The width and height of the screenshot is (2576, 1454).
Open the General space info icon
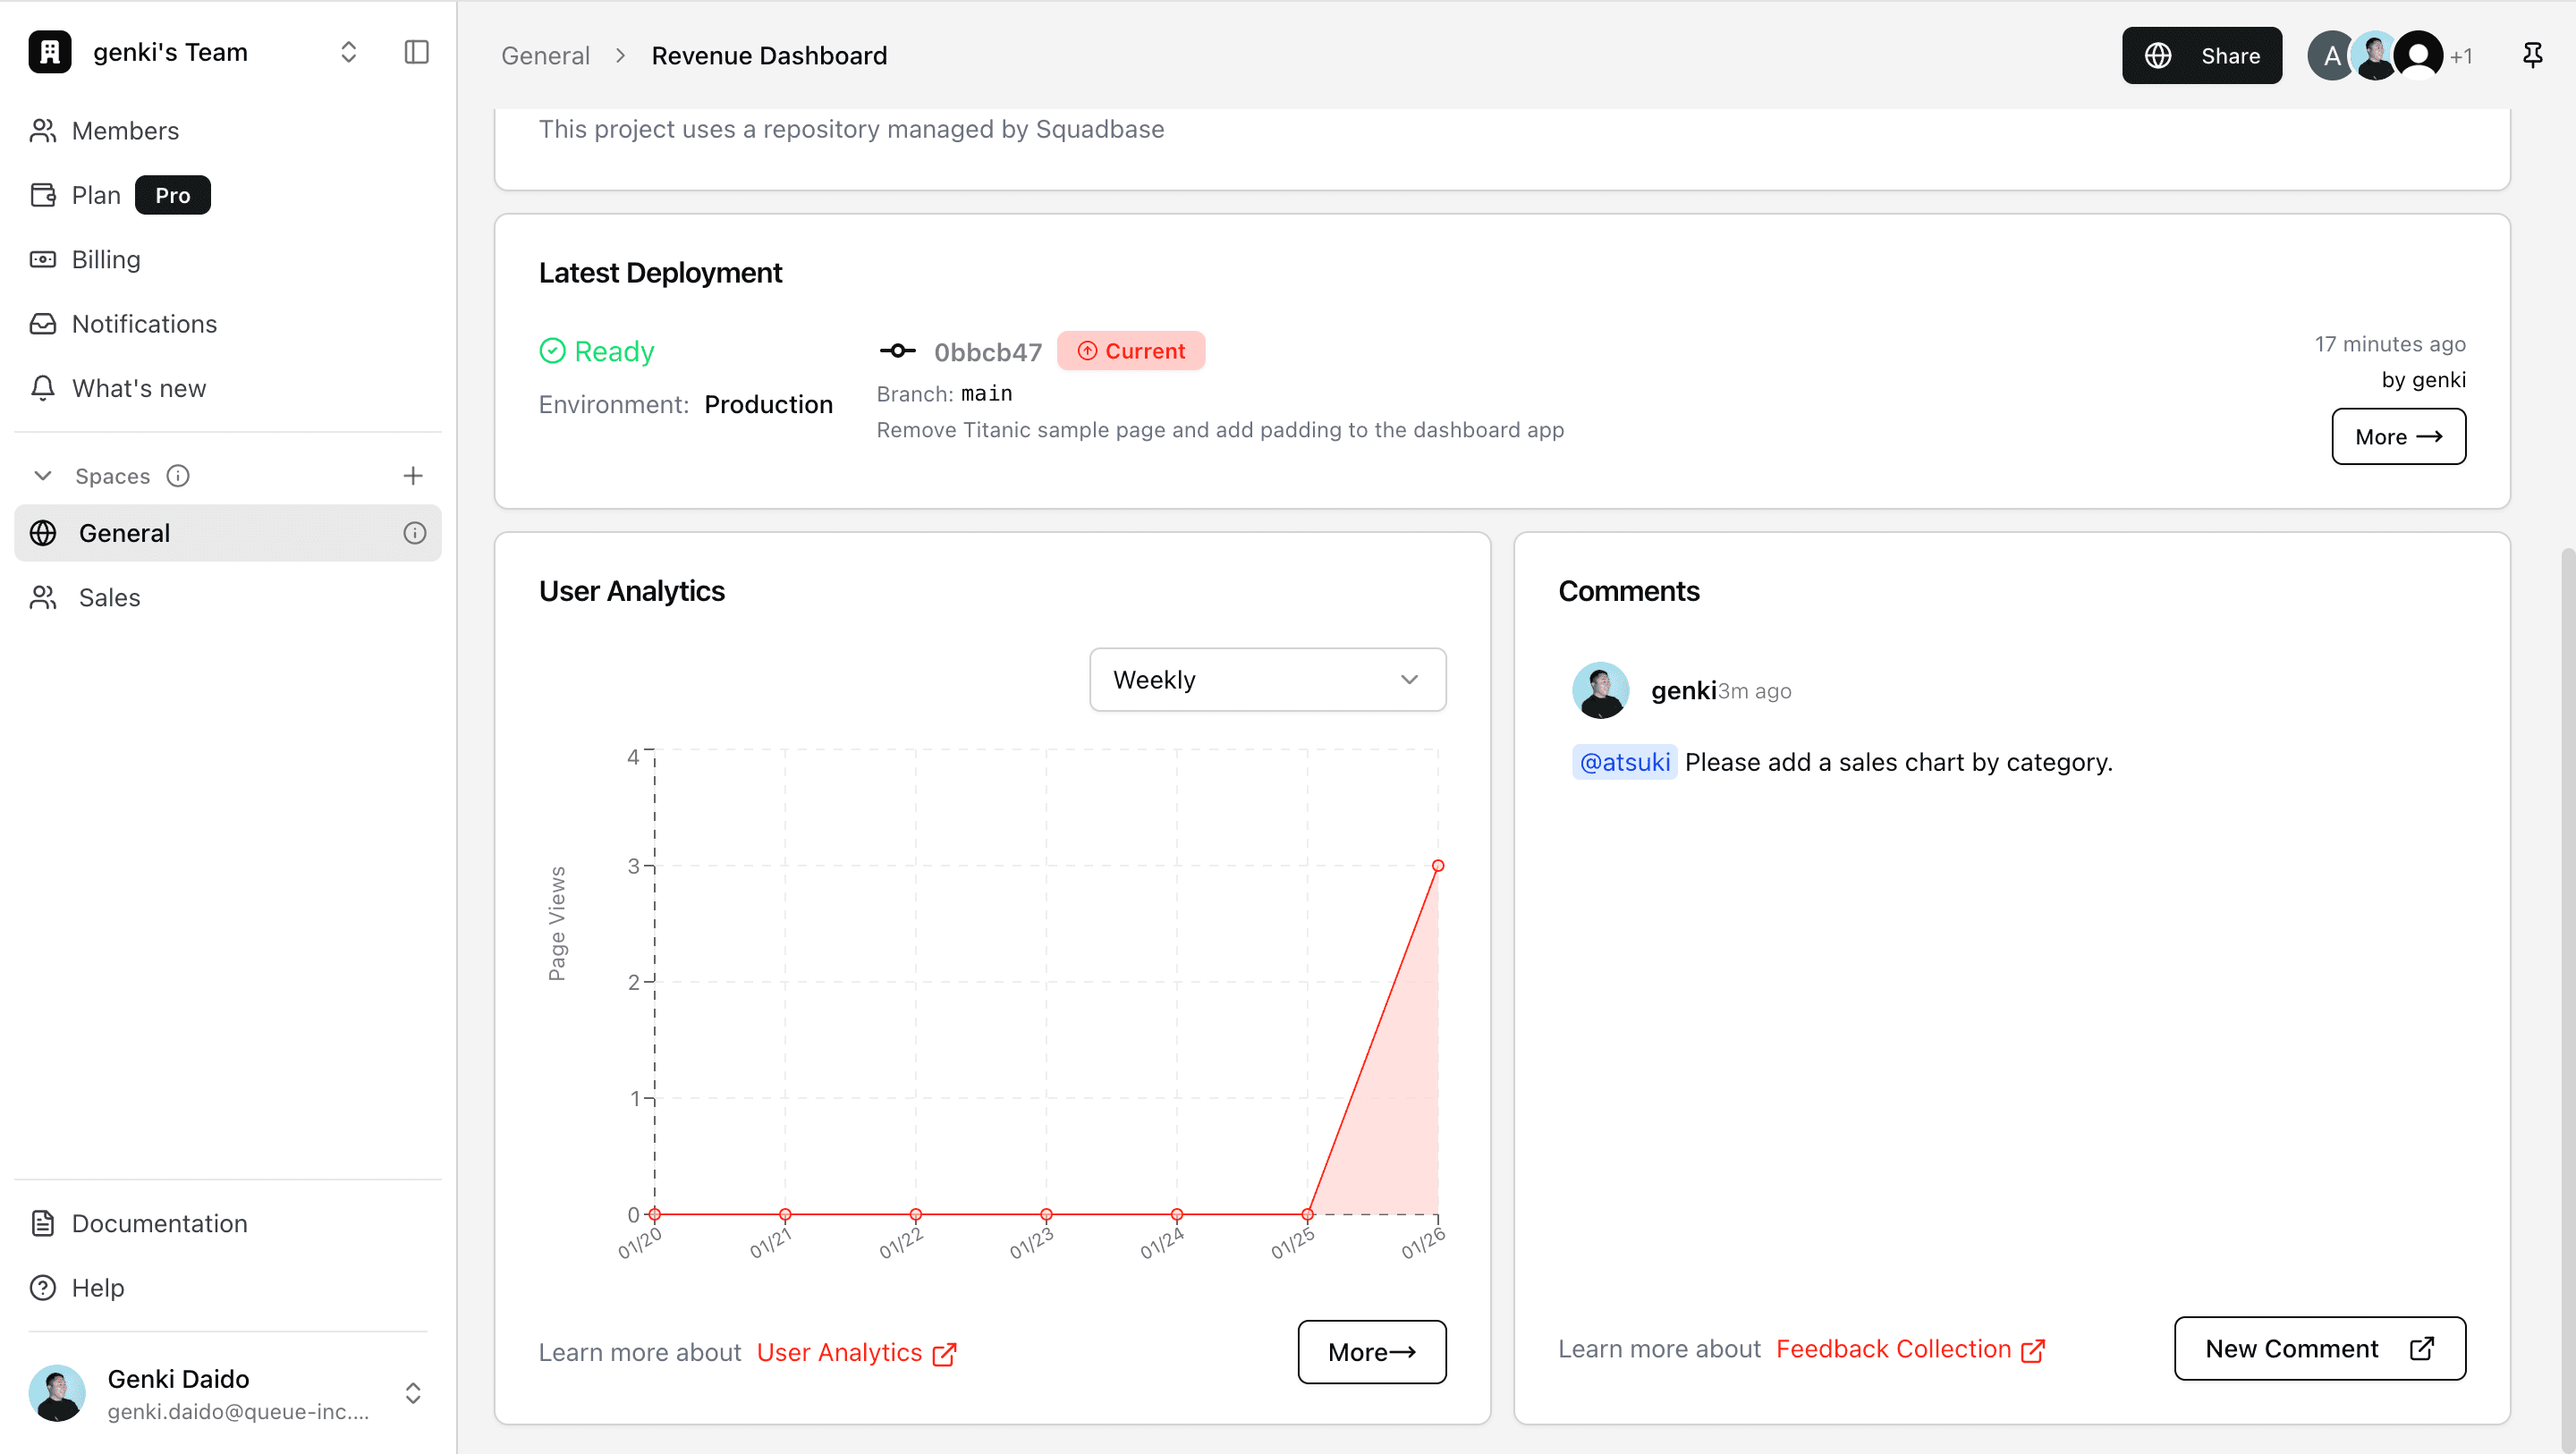pyautogui.click(x=414, y=533)
